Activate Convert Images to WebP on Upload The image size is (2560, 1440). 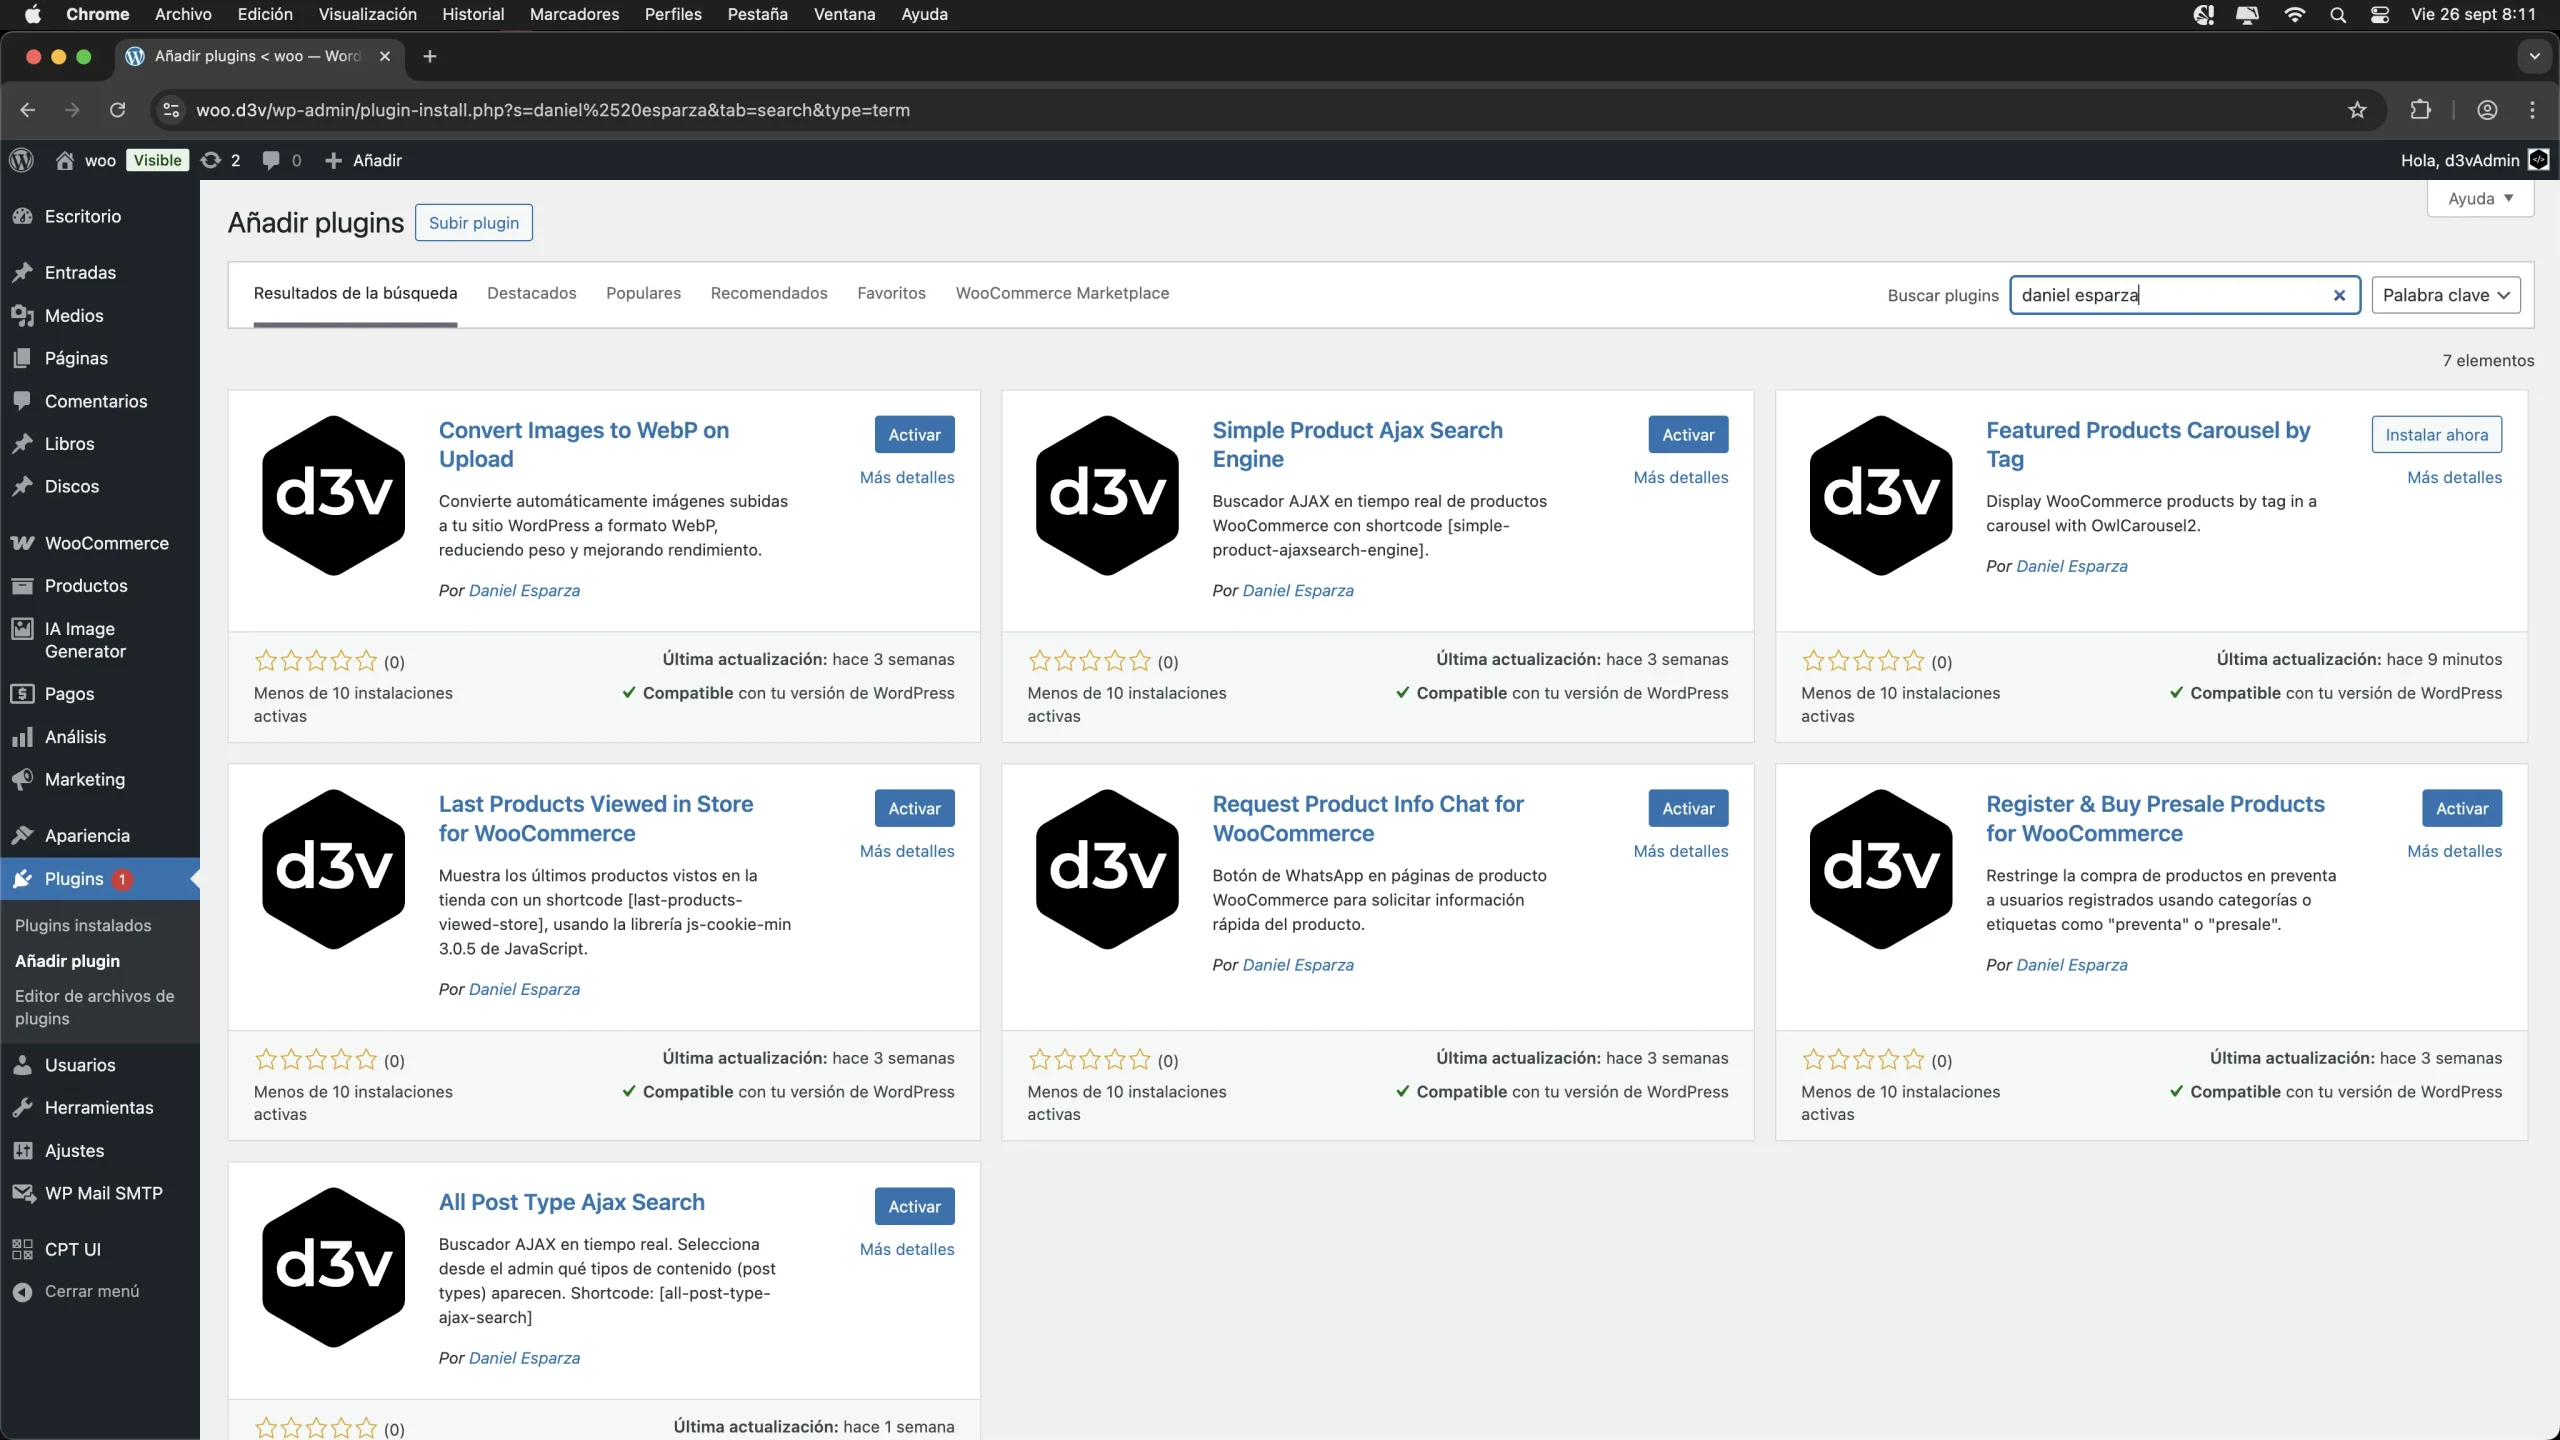point(914,435)
